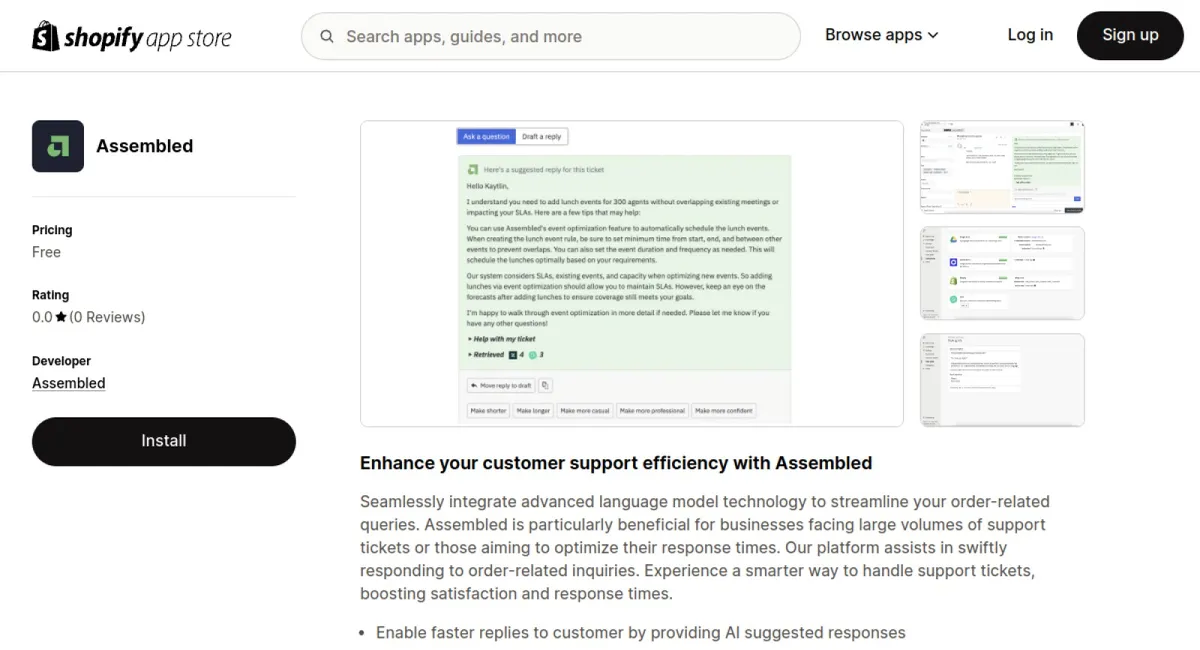The height and width of the screenshot is (650, 1200).
Task: Click the rating star icon
Action: (61, 317)
